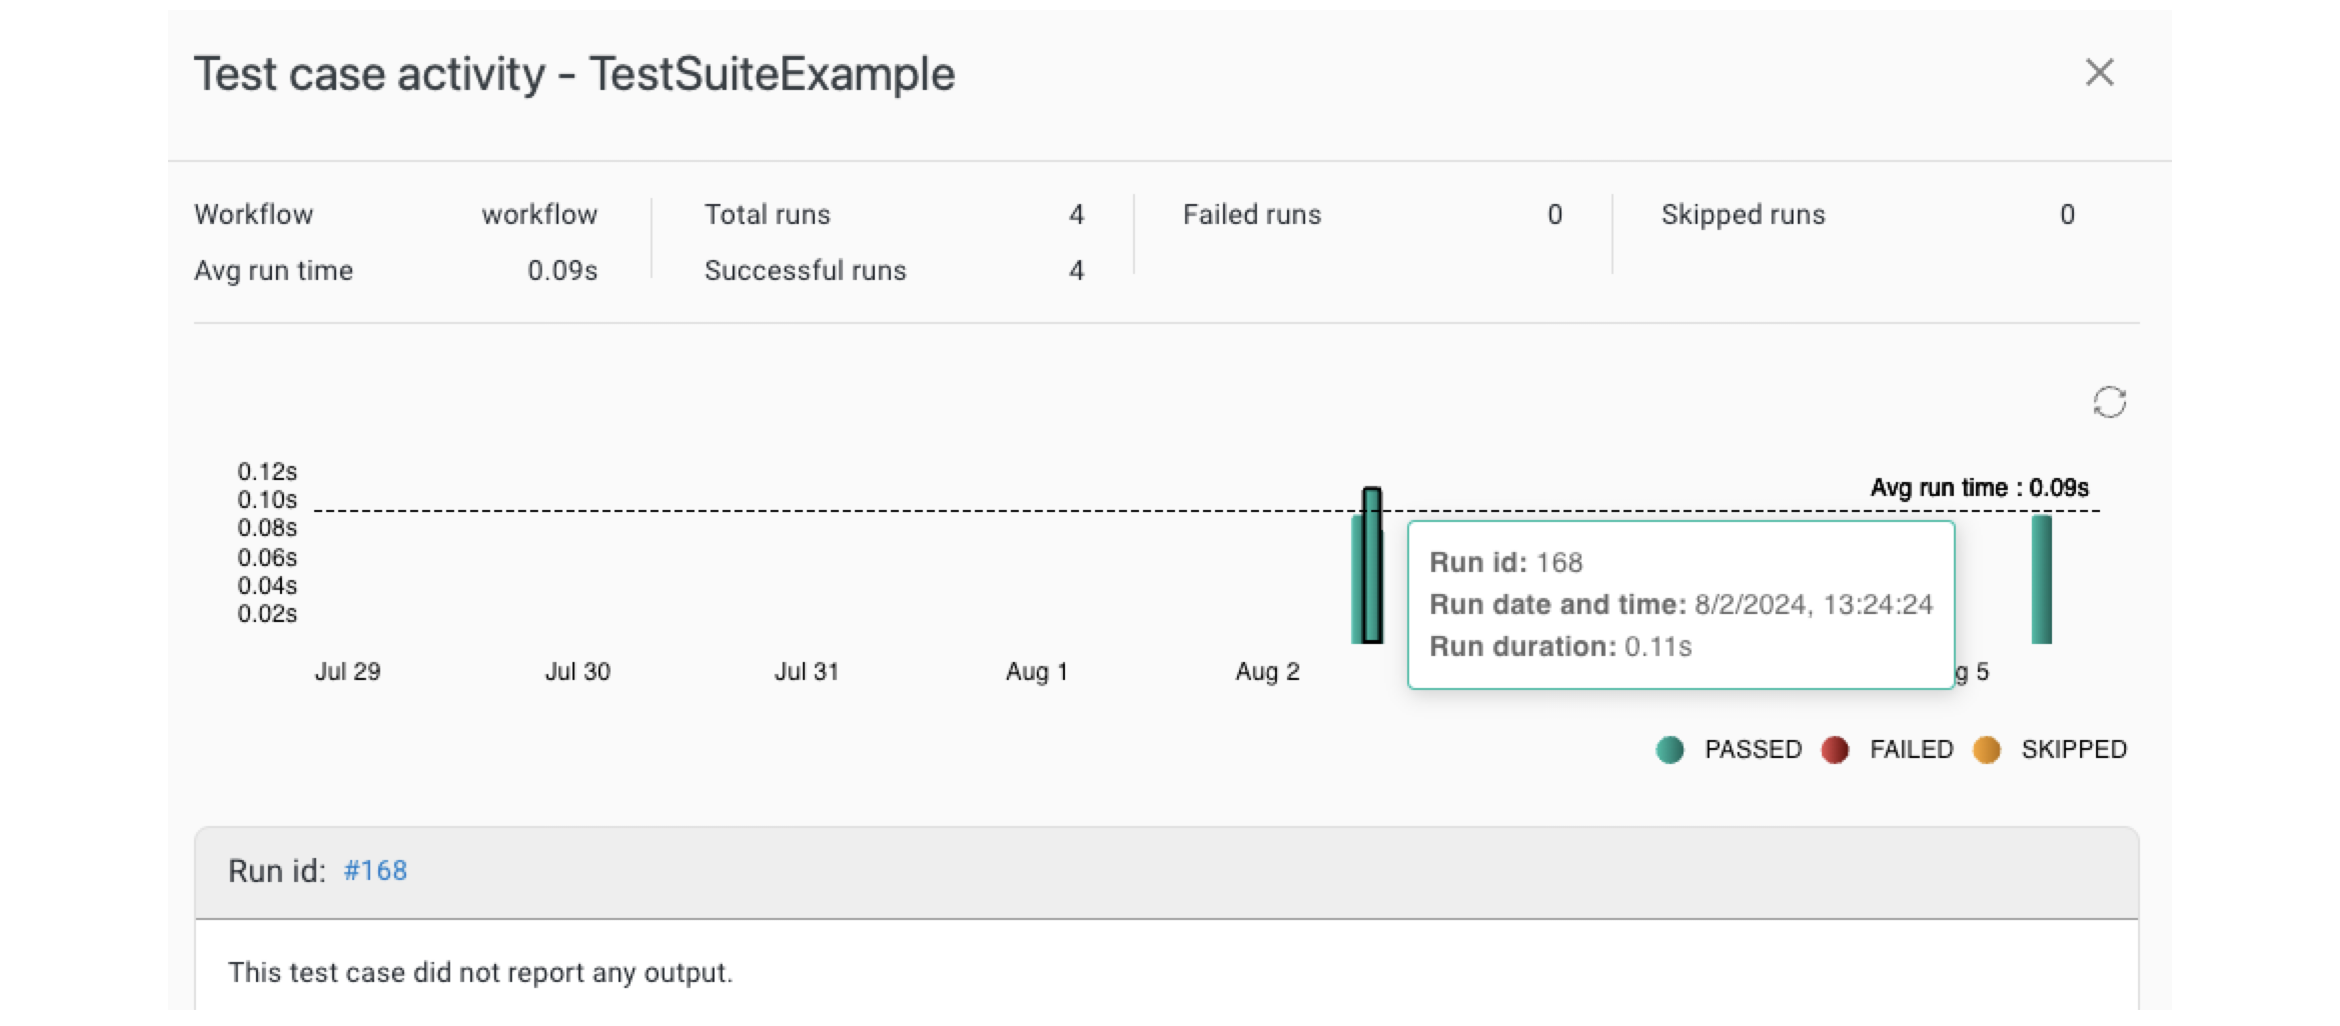Click the Jul 31 axis date label
This screenshot has height=1026, width=2340.
click(x=806, y=671)
